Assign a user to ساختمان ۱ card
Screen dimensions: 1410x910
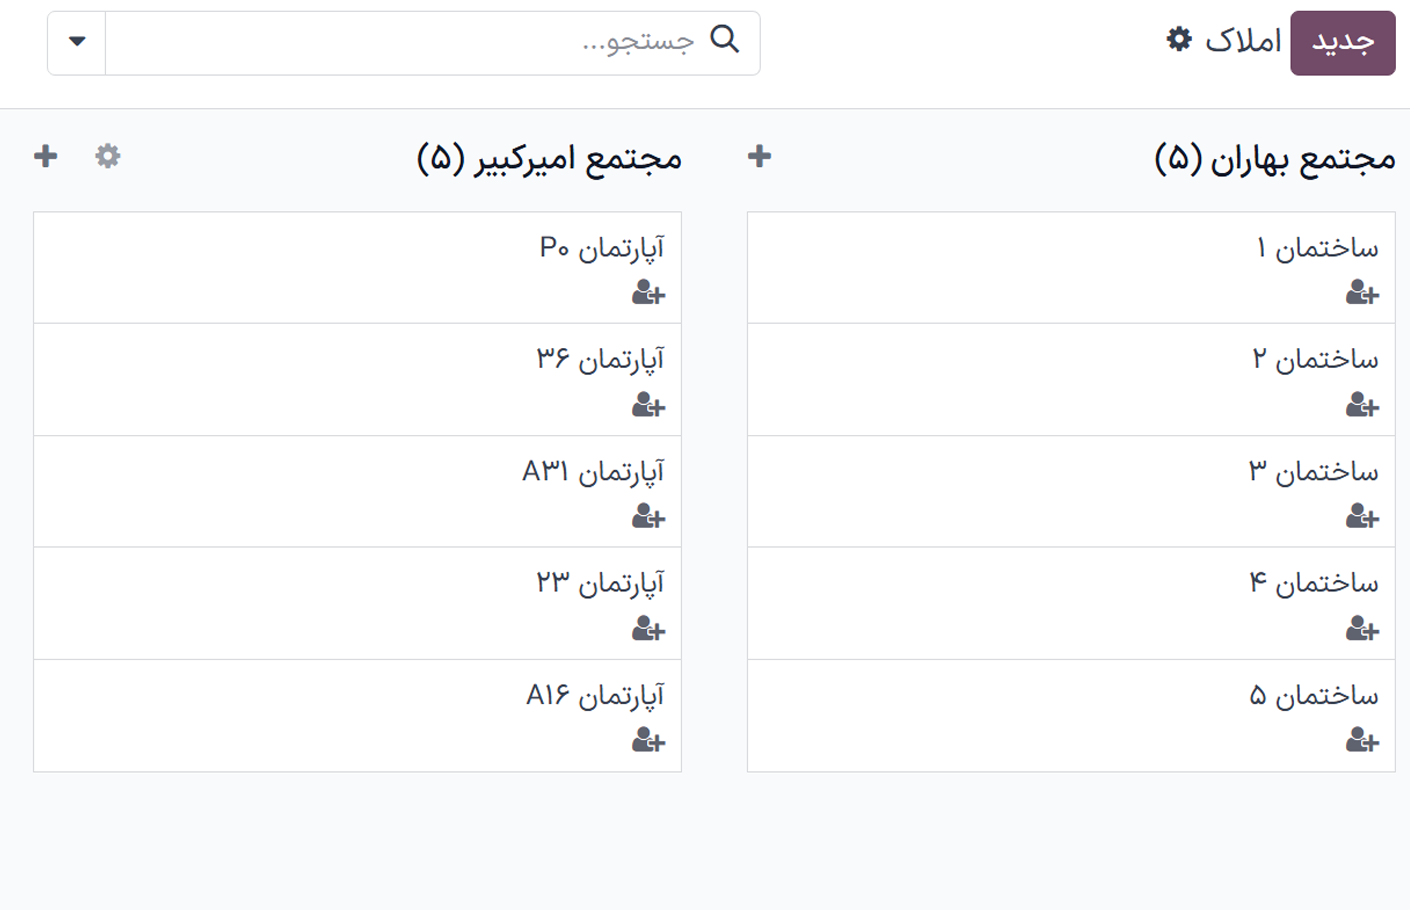[x=1362, y=295]
